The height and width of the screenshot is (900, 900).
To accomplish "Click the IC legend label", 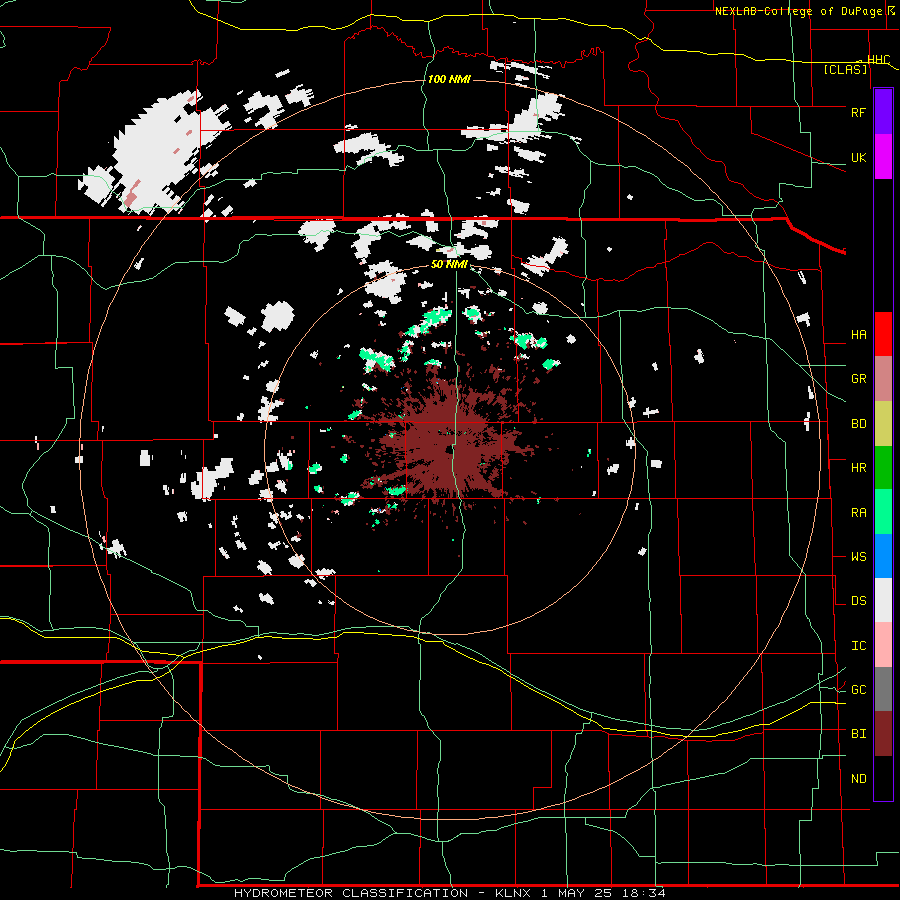I will coord(858,645).
